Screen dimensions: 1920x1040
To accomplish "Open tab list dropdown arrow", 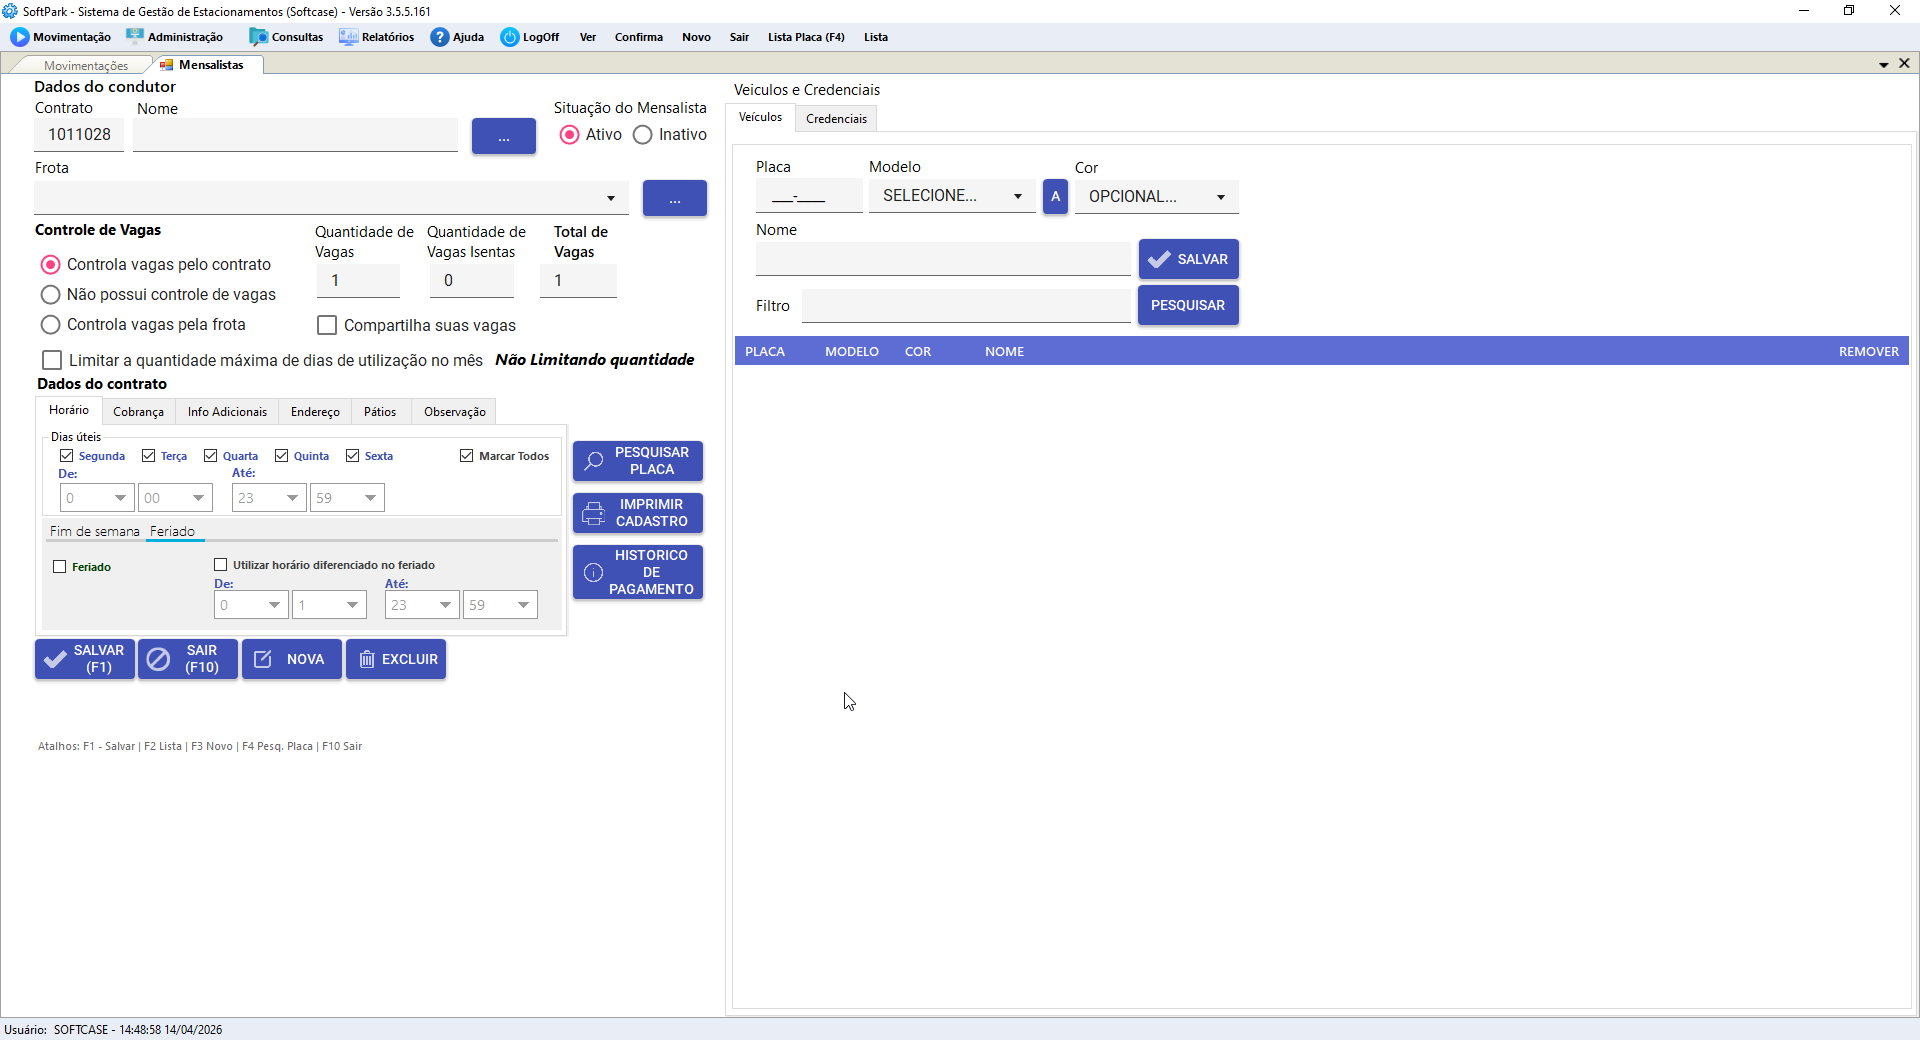I will [x=1884, y=65].
